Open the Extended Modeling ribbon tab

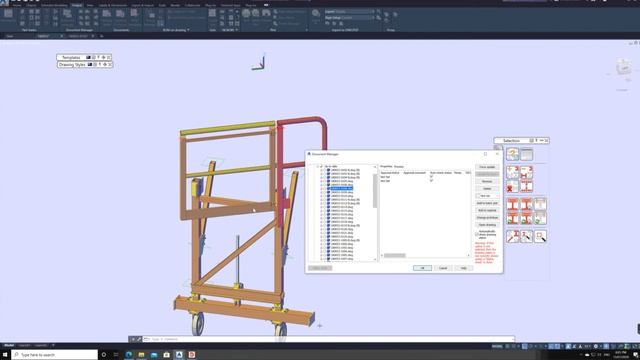tap(54, 5)
